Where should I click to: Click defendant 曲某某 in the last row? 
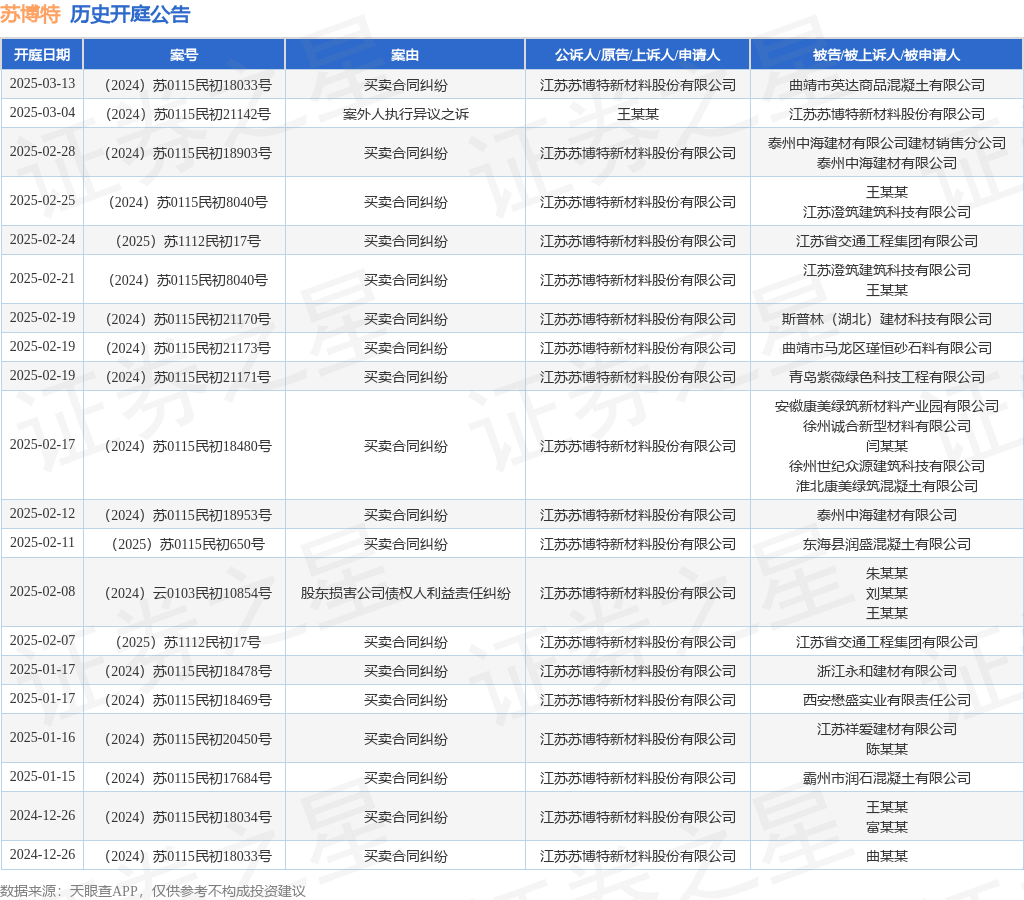click(x=887, y=856)
